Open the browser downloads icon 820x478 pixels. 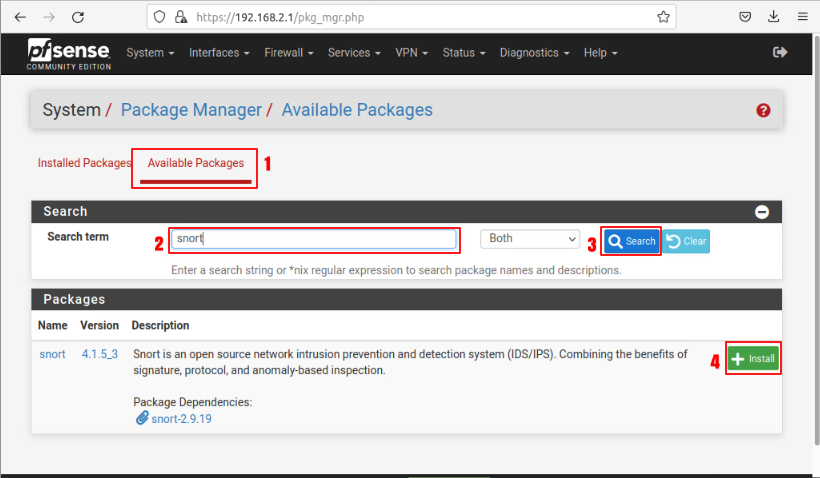click(773, 17)
